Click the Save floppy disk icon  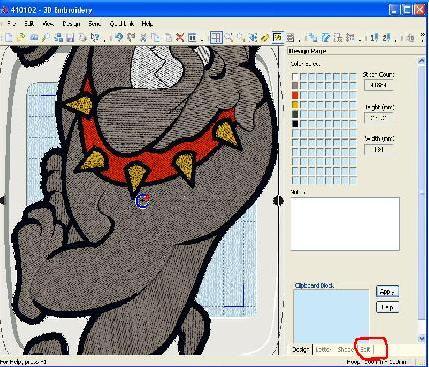(70, 37)
